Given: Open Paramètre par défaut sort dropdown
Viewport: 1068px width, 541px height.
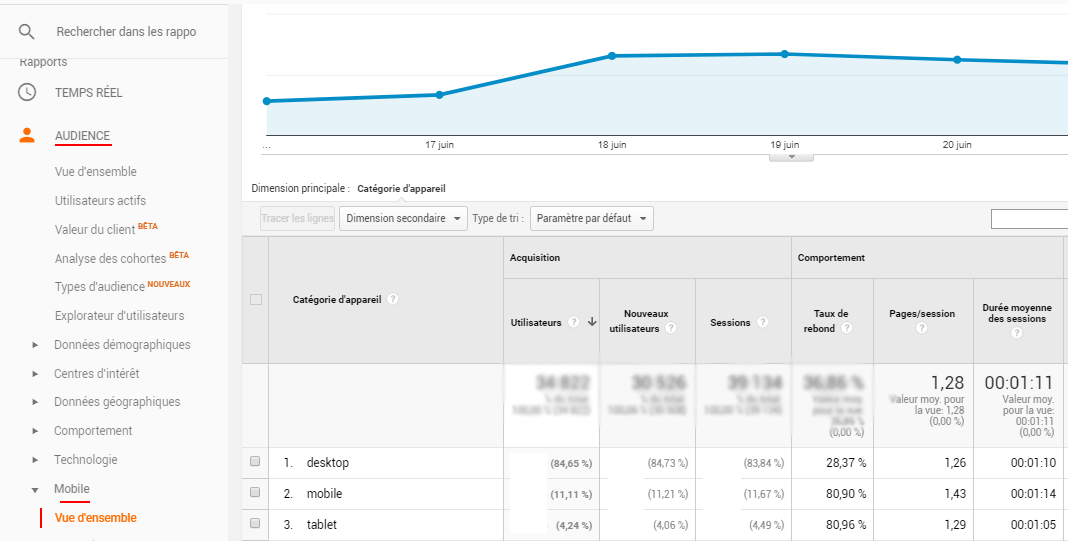Looking at the screenshot, I should pyautogui.click(x=591, y=219).
